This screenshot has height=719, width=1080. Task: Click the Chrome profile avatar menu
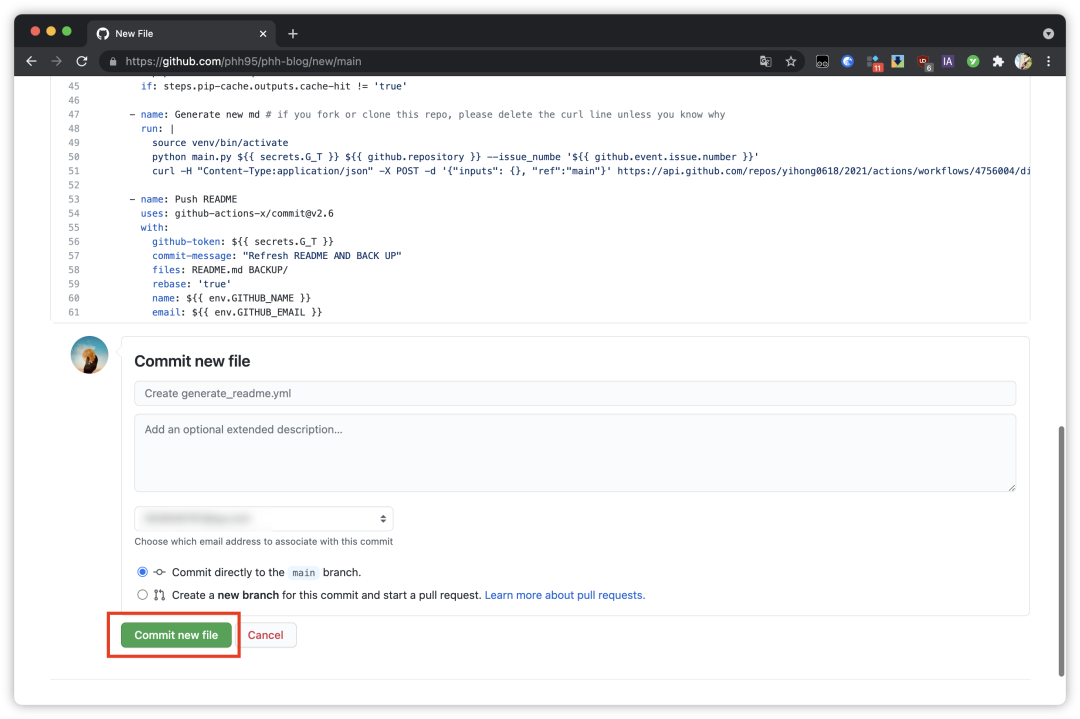(x=1022, y=61)
